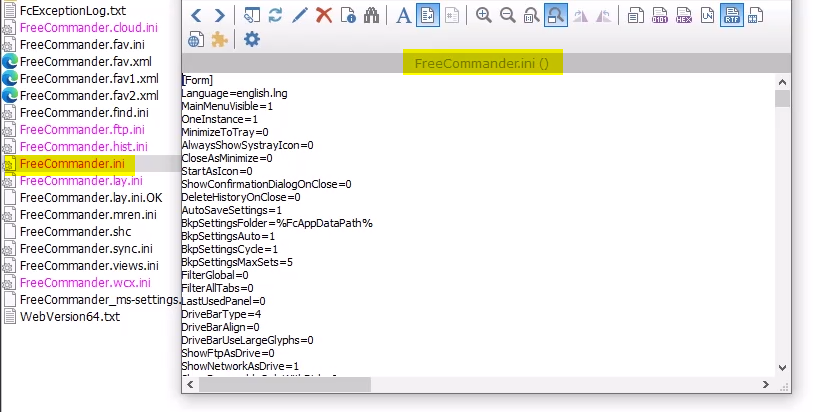Select FreeCommander.sync.ini file
This screenshot has height=412, width=820.
coord(86,248)
